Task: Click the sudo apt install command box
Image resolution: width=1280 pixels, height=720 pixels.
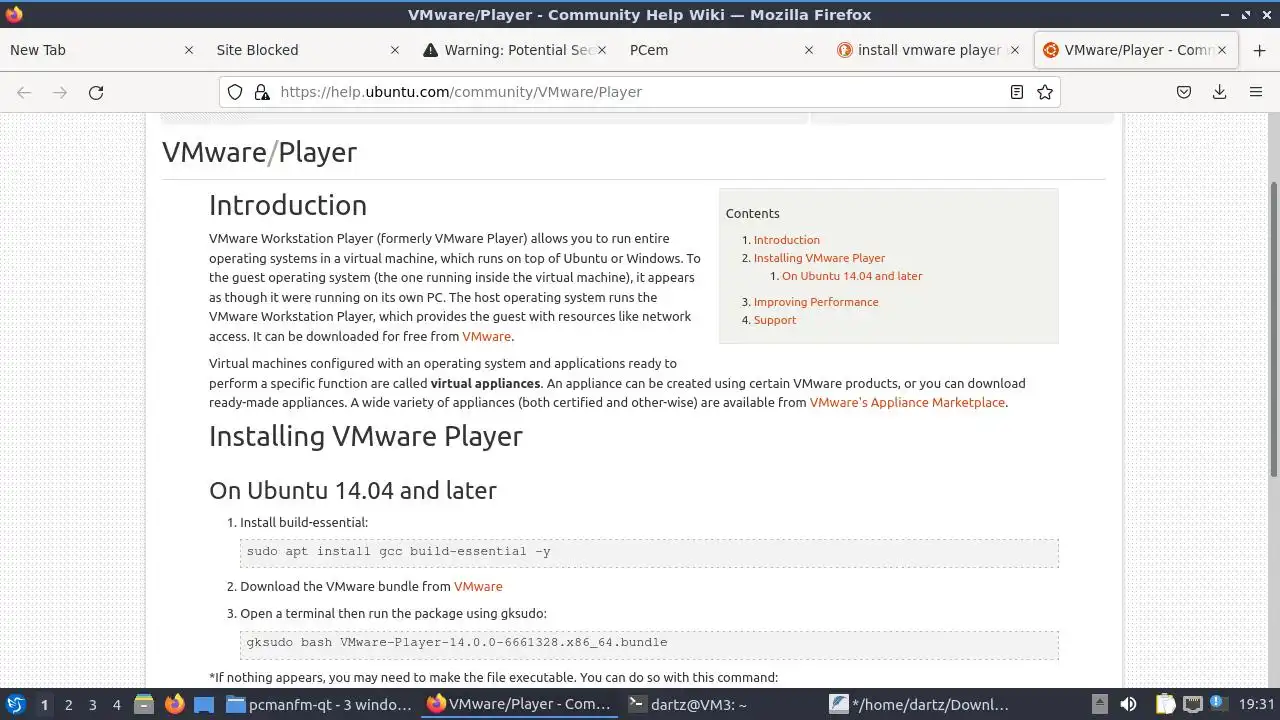Action: click(x=649, y=552)
